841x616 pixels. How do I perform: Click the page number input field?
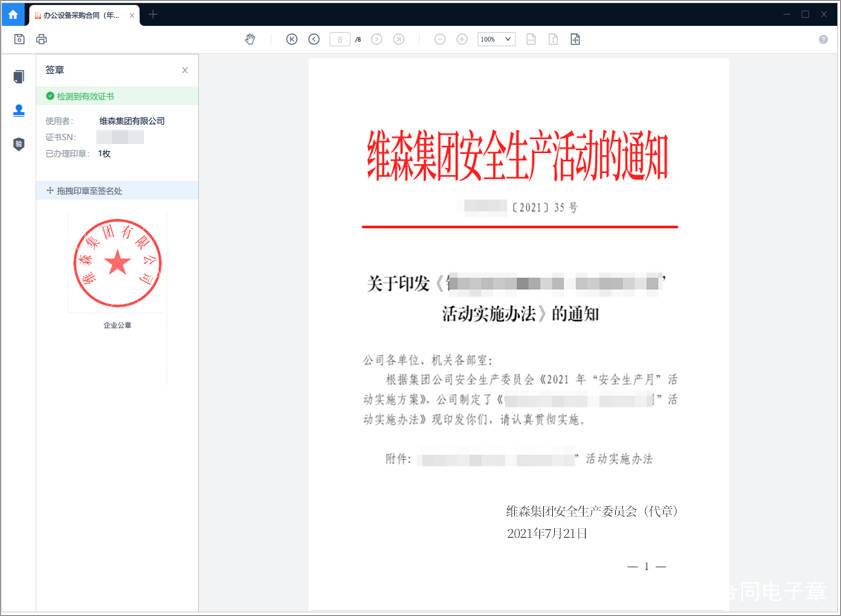click(x=340, y=39)
